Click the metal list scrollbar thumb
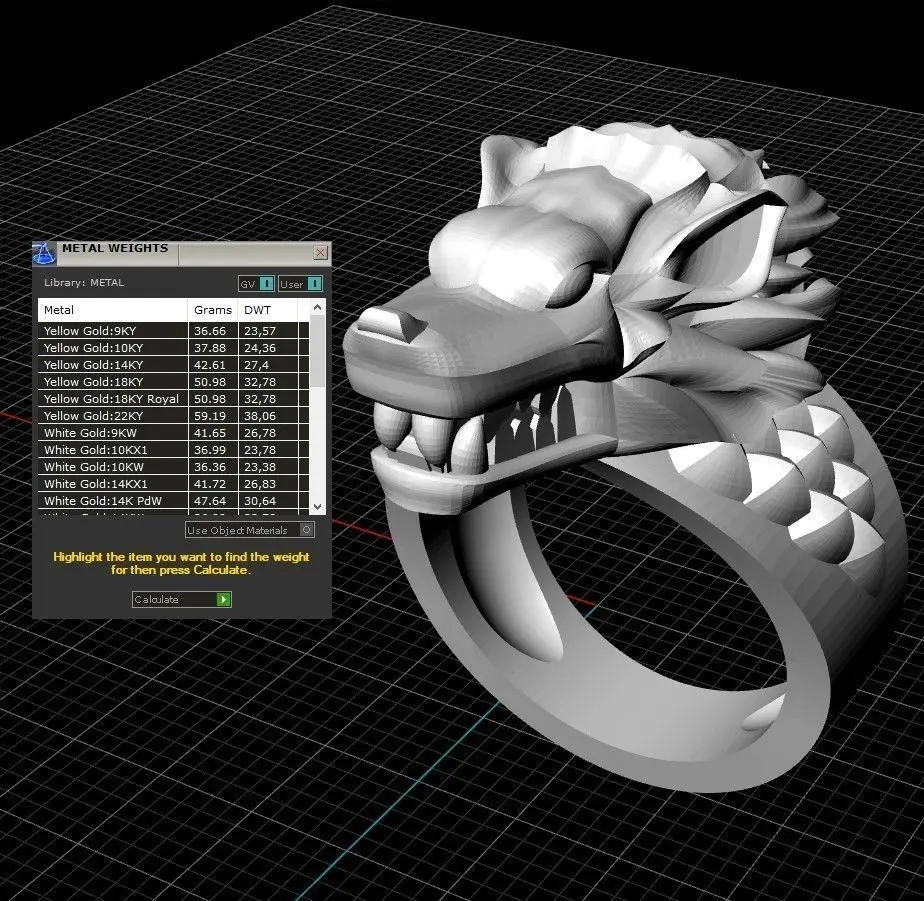Image resolution: width=924 pixels, height=901 pixels. [318, 351]
